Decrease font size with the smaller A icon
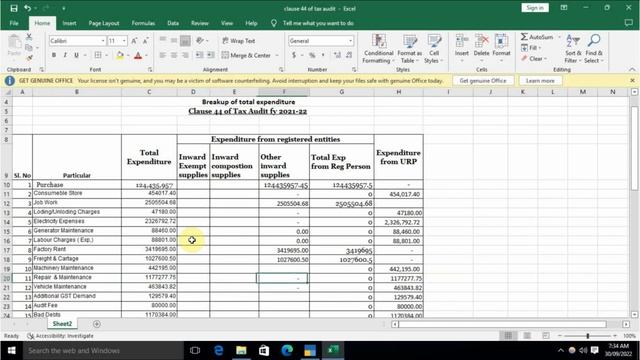The height and width of the screenshot is (360, 640). tap(145, 41)
